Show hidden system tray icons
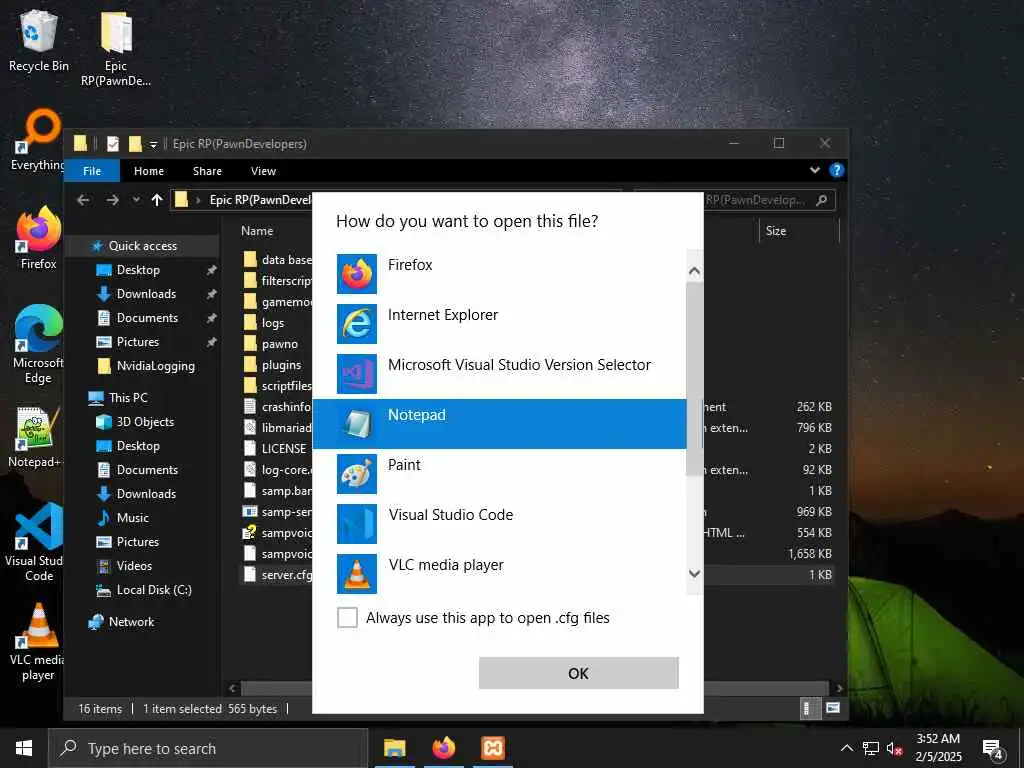This screenshot has width=1024, height=768. [x=846, y=748]
